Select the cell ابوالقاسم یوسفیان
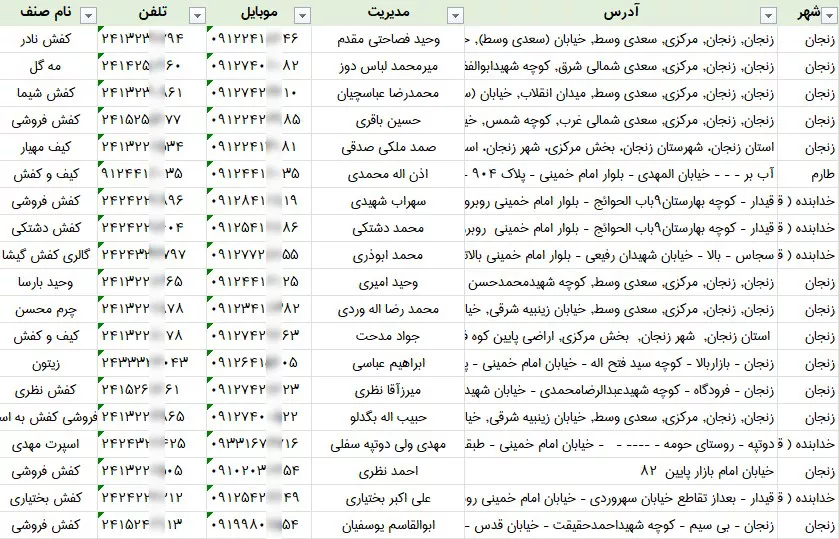This screenshot has height=539, width=839. 388,525
